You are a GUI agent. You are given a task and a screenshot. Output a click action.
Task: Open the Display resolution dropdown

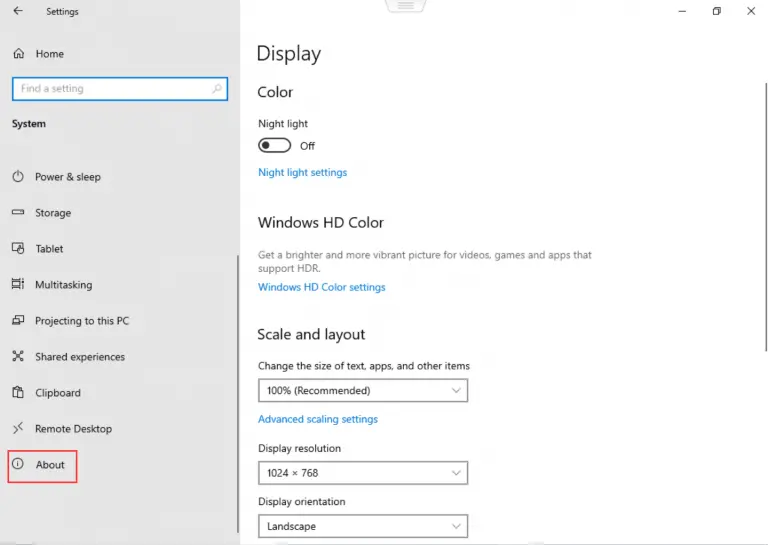(x=363, y=473)
